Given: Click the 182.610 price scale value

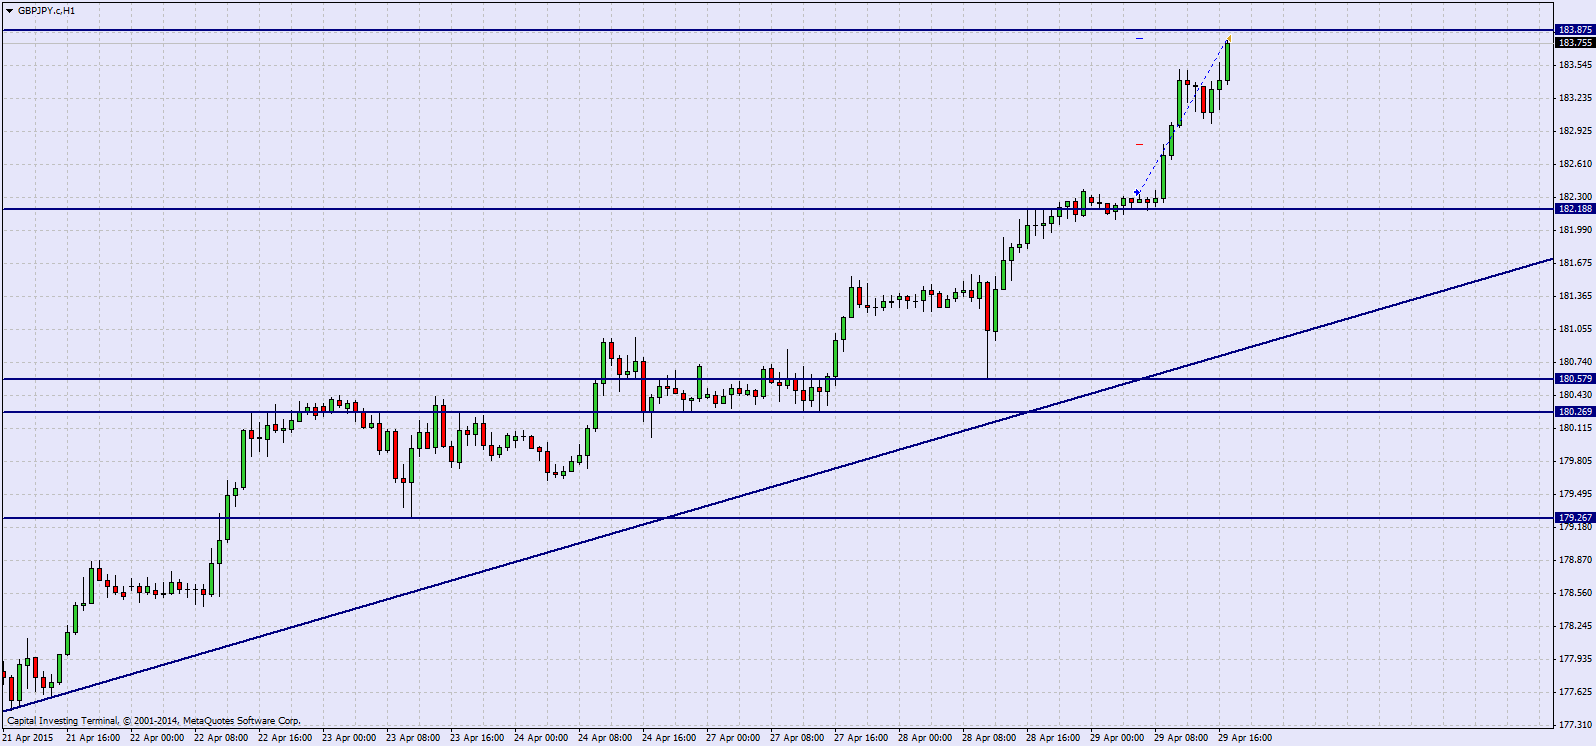Looking at the screenshot, I should coord(1575,164).
